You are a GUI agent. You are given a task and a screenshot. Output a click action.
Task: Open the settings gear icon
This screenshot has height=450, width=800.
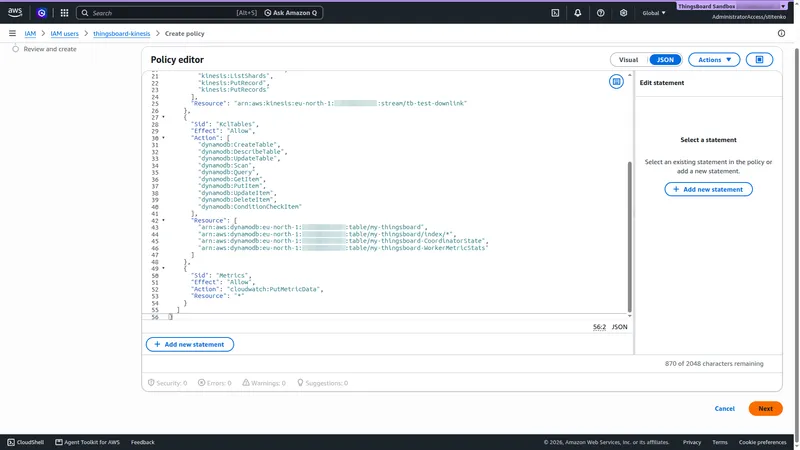[x=623, y=13]
